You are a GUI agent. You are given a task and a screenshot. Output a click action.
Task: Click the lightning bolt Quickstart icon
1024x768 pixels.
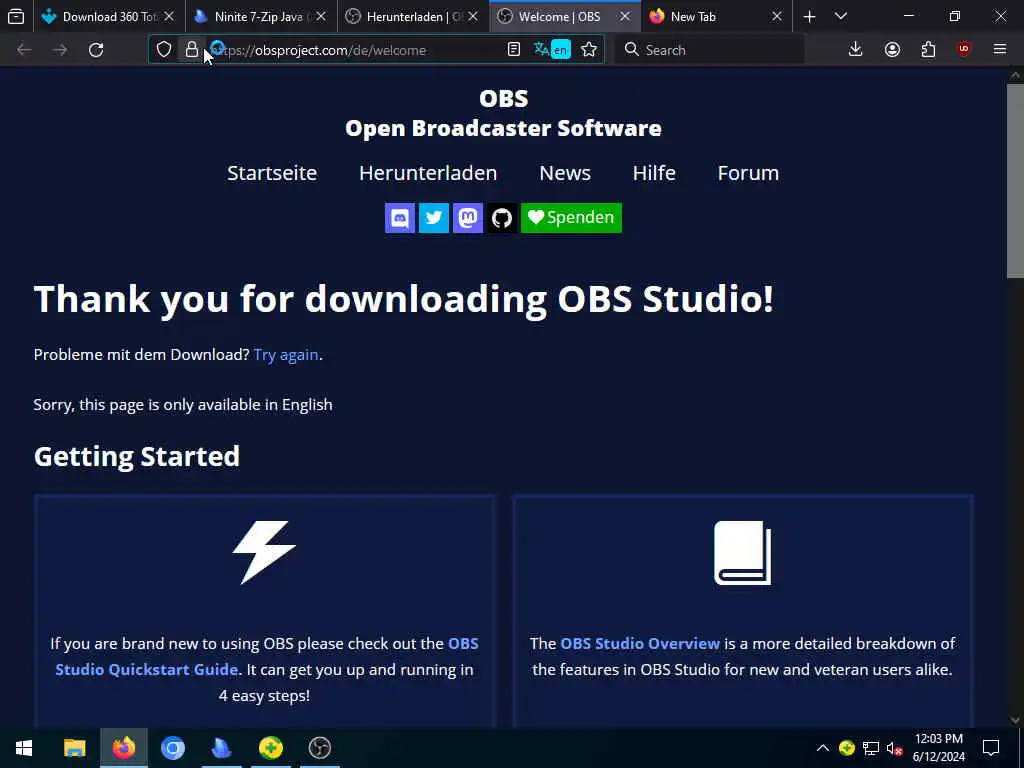pyautogui.click(x=264, y=552)
